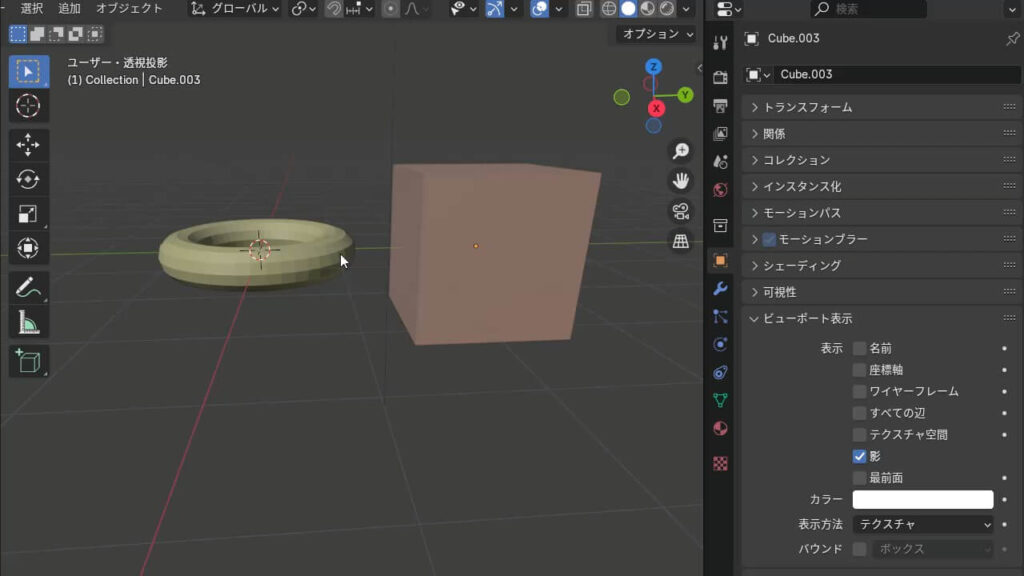Pick the Rotate tool
This screenshot has width=1024, height=576.
28,180
